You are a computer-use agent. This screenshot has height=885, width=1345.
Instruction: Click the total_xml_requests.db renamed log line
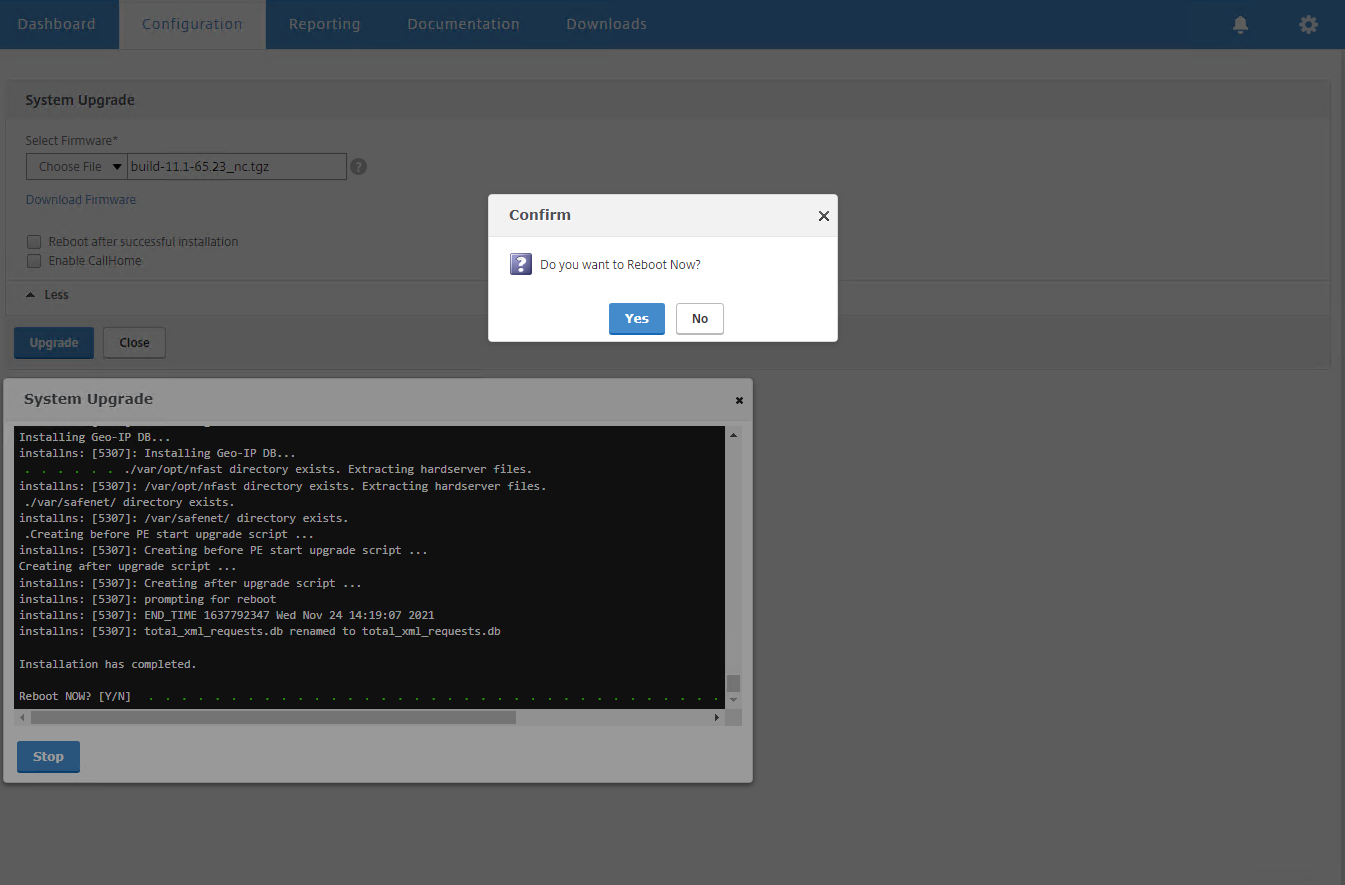pos(260,631)
